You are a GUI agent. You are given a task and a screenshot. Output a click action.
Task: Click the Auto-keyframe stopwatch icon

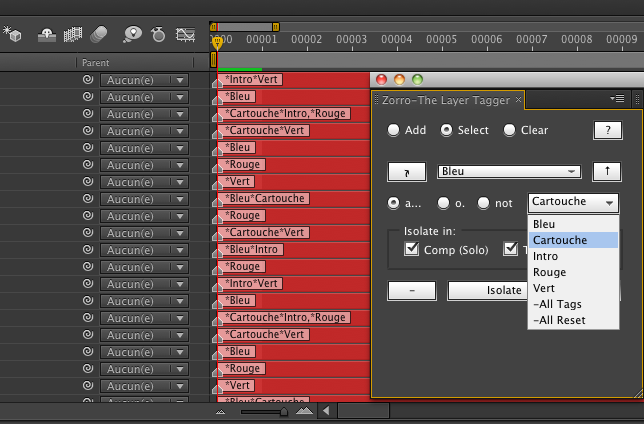click(158, 34)
